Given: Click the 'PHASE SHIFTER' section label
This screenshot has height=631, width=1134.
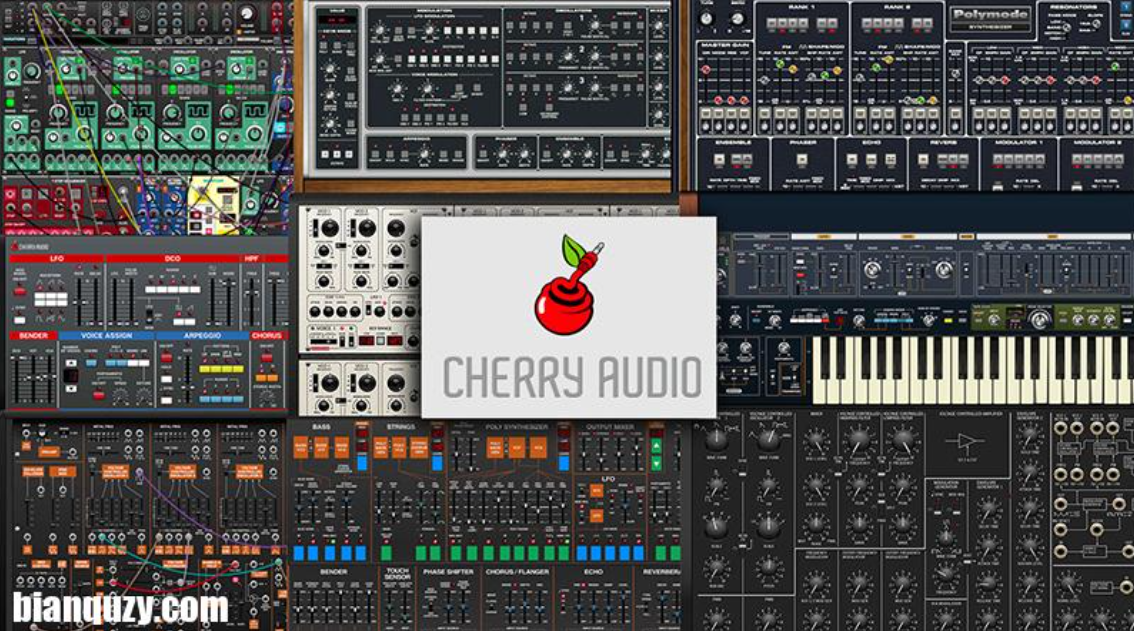Looking at the screenshot, I should point(448,572).
